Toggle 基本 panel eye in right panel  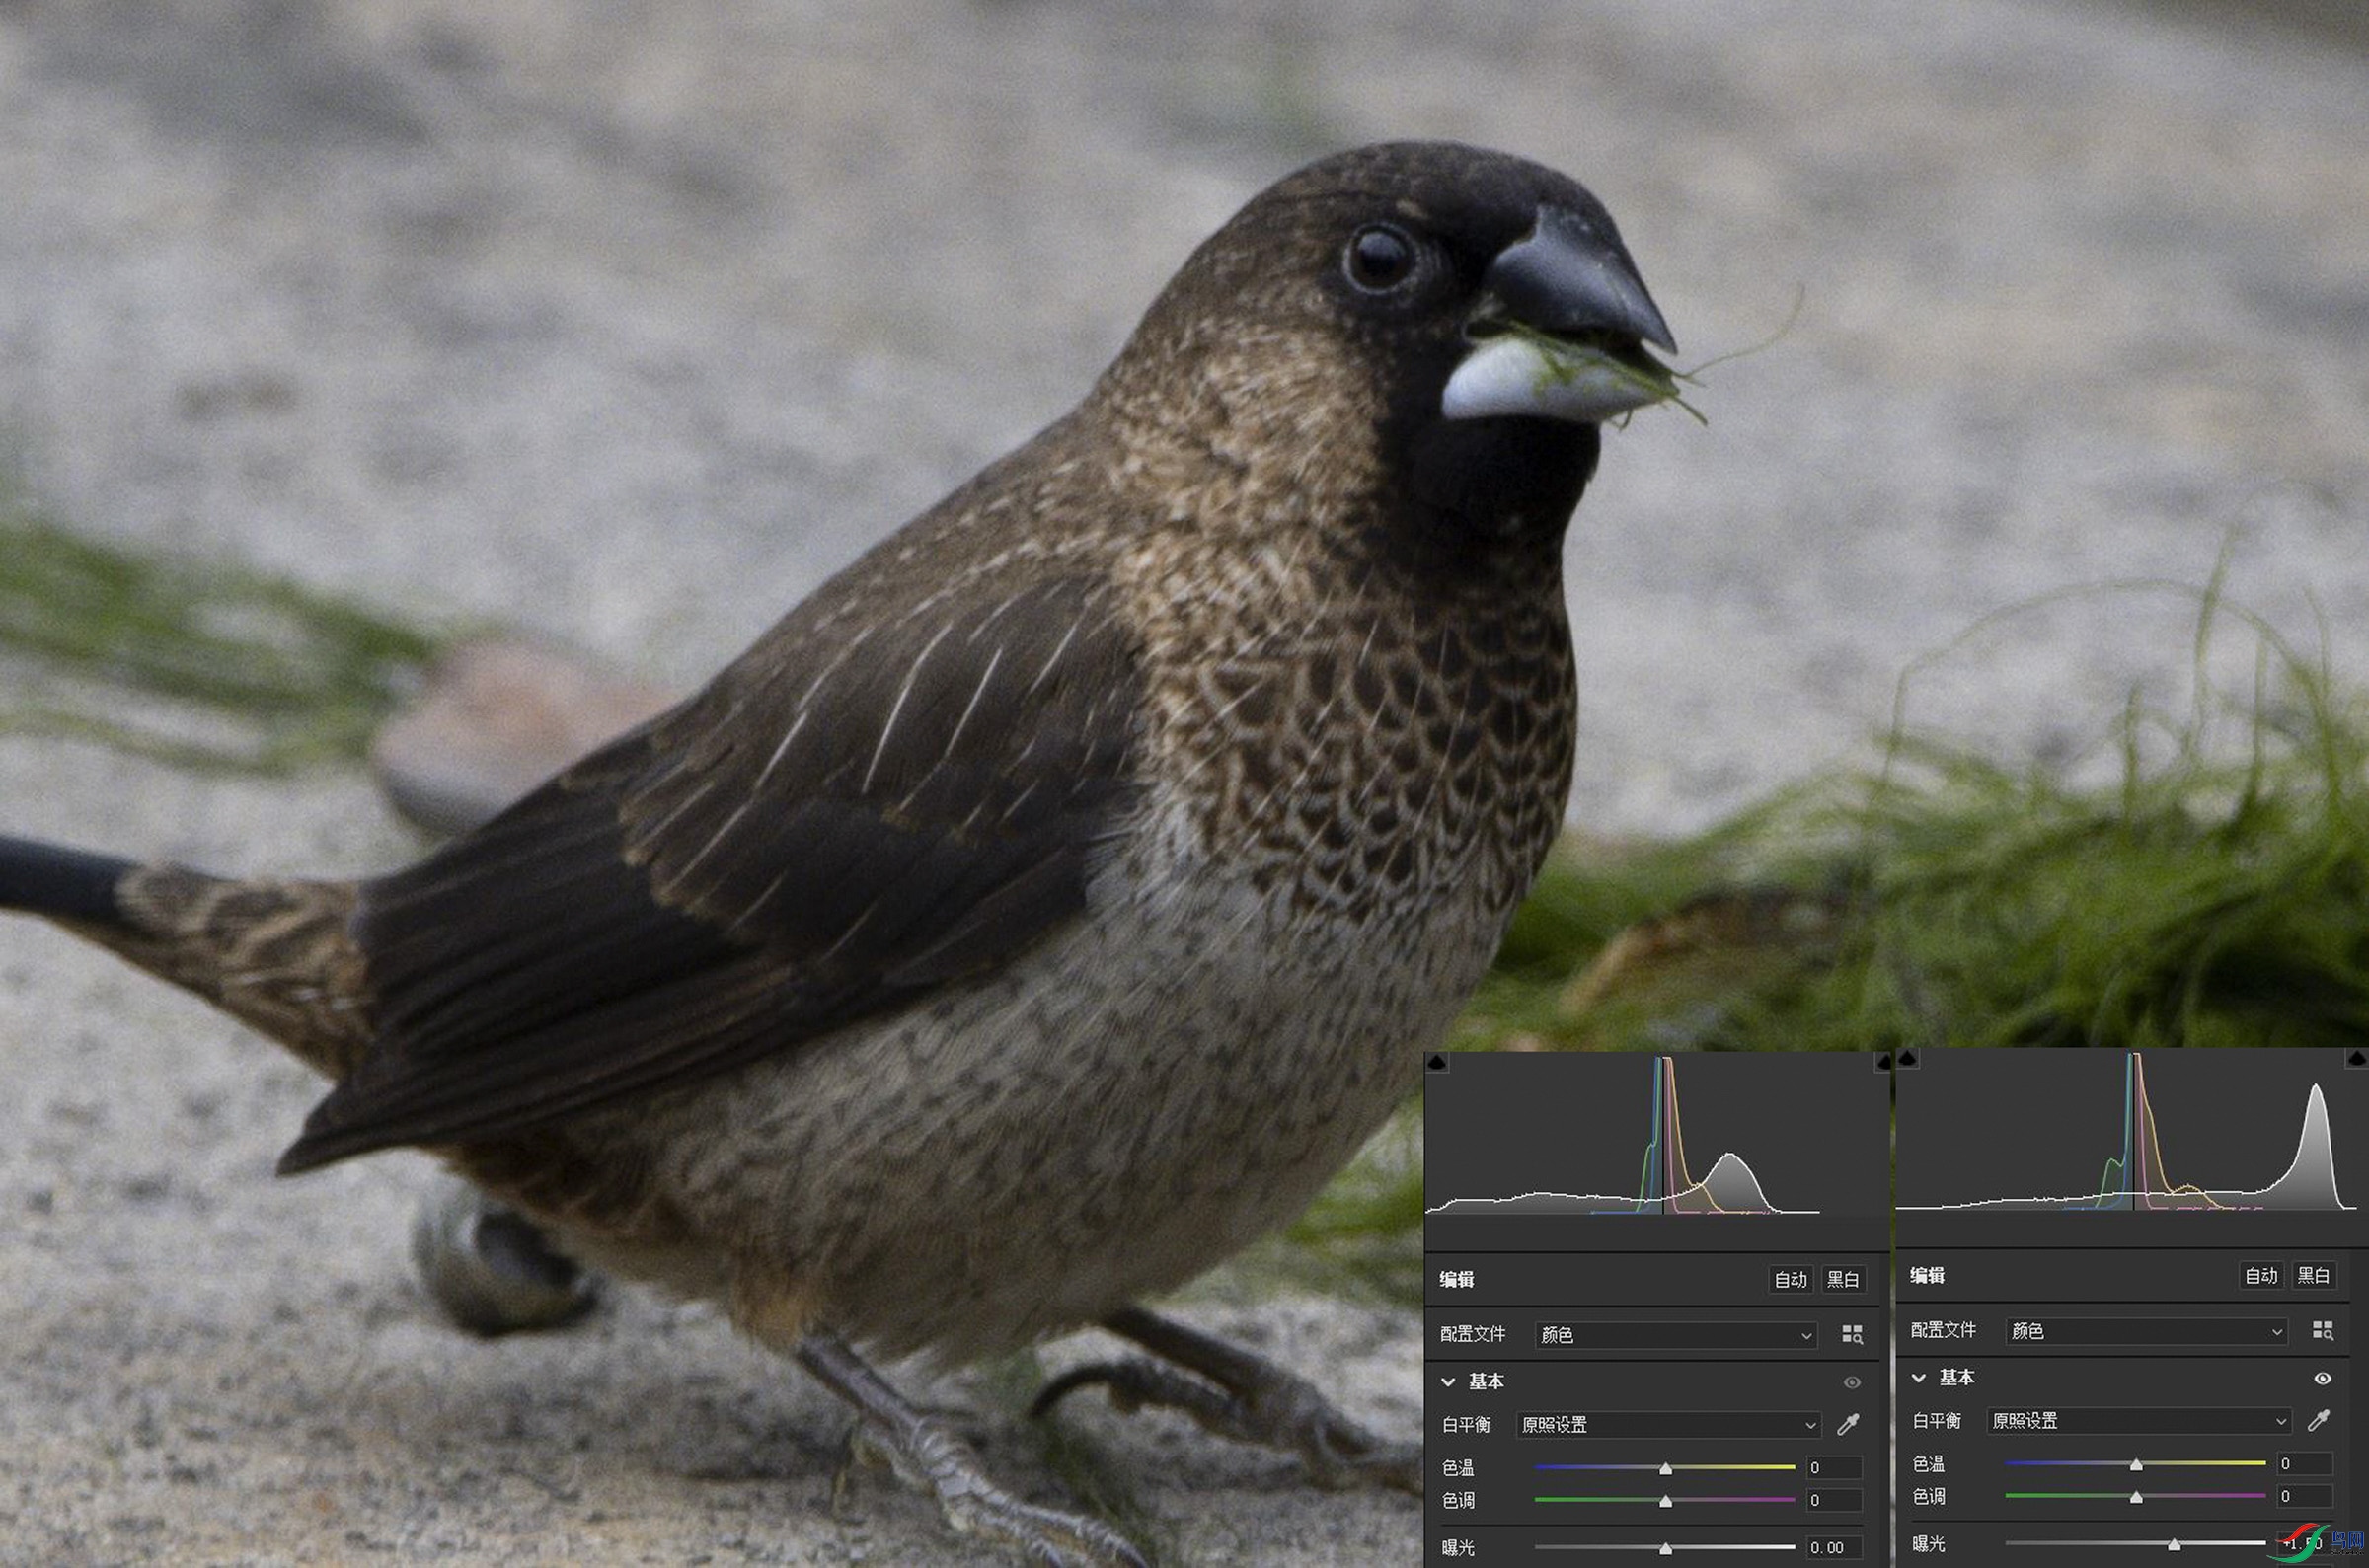pyautogui.click(x=2322, y=1378)
